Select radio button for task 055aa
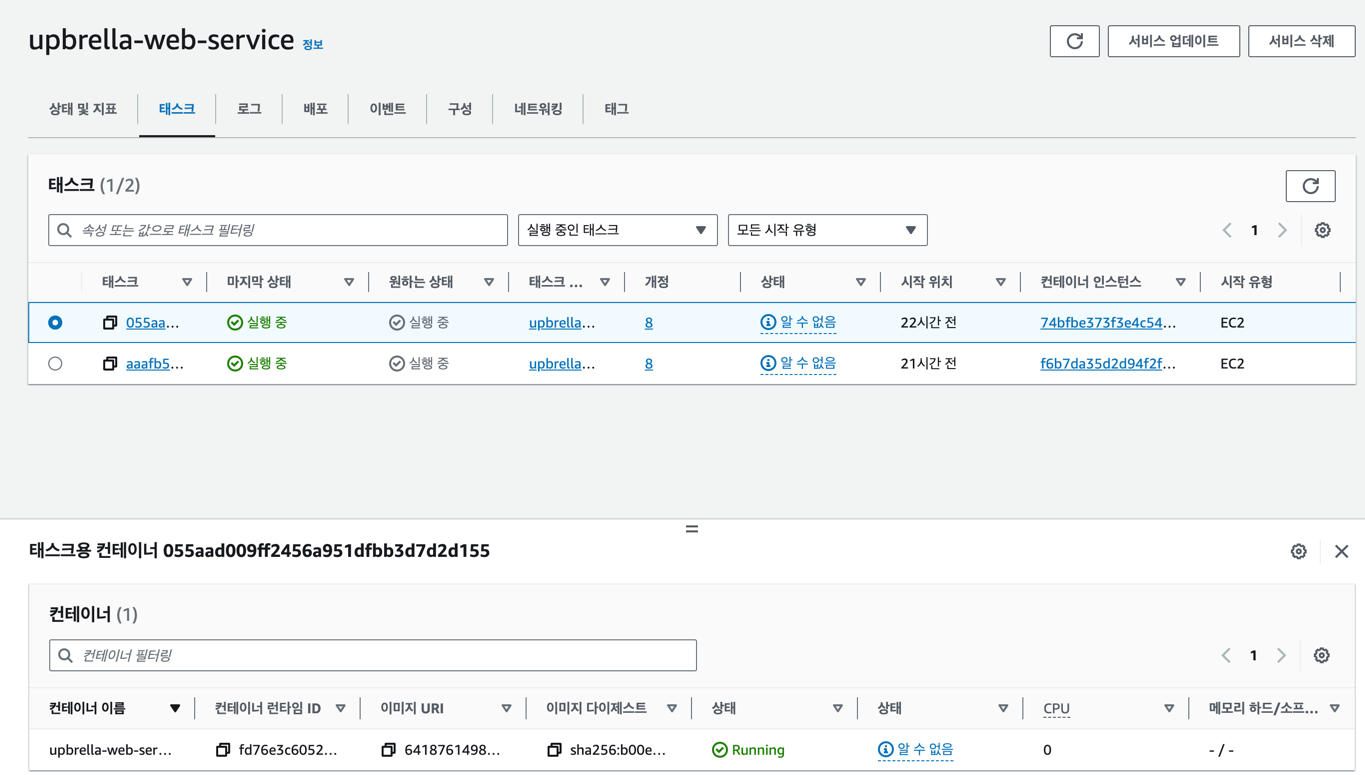 pyautogui.click(x=55, y=323)
